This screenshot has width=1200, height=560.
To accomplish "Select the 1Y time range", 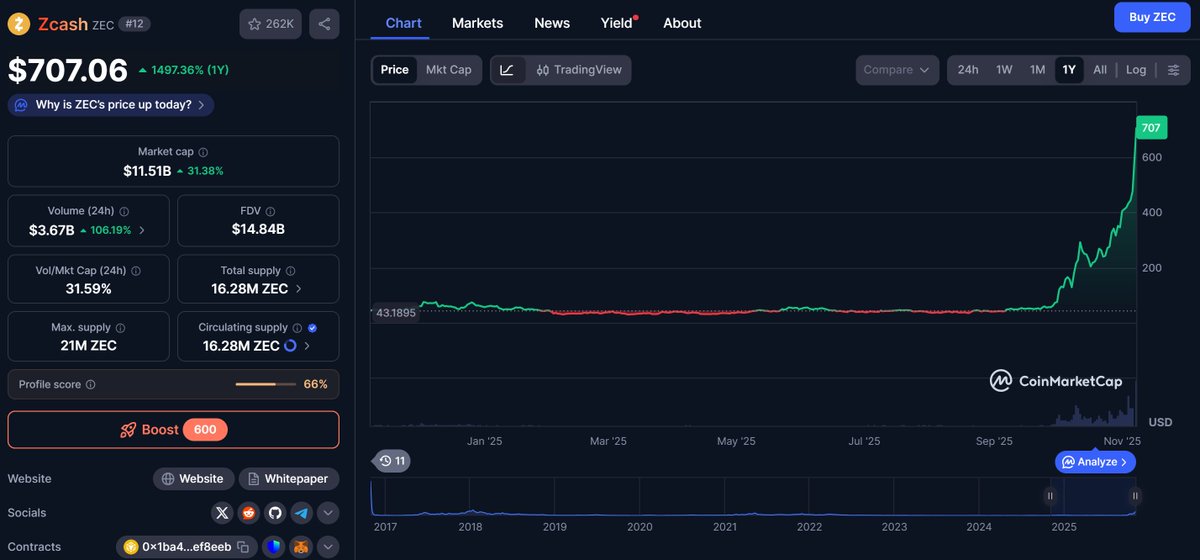I will [x=1069, y=70].
